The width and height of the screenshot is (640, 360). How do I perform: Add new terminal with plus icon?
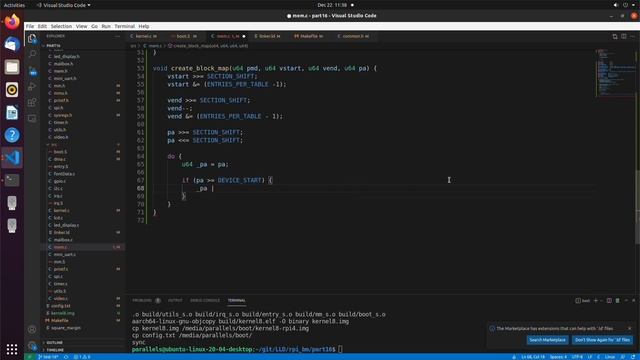coord(596,300)
